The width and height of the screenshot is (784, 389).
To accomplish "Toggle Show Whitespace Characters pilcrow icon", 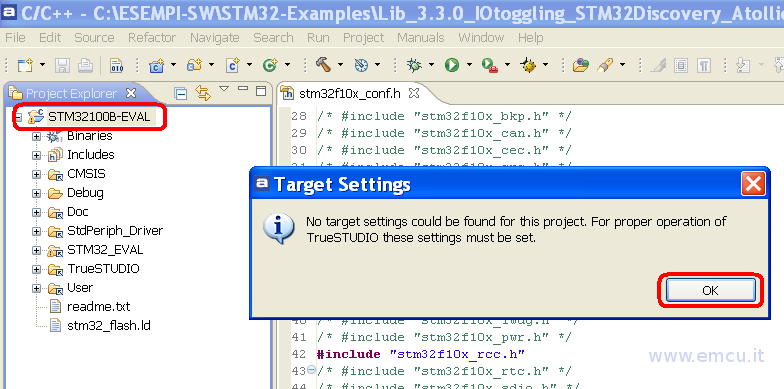I will [x=704, y=65].
